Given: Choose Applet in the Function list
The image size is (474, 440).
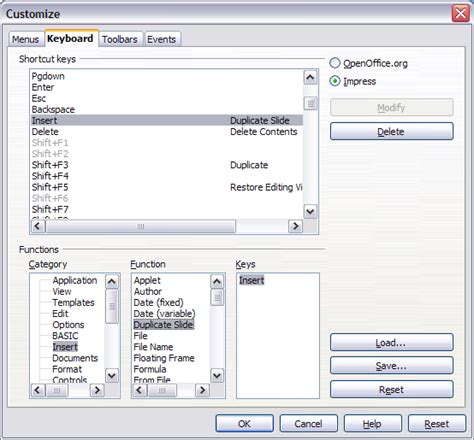Looking at the screenshot, I should [147, 280].
